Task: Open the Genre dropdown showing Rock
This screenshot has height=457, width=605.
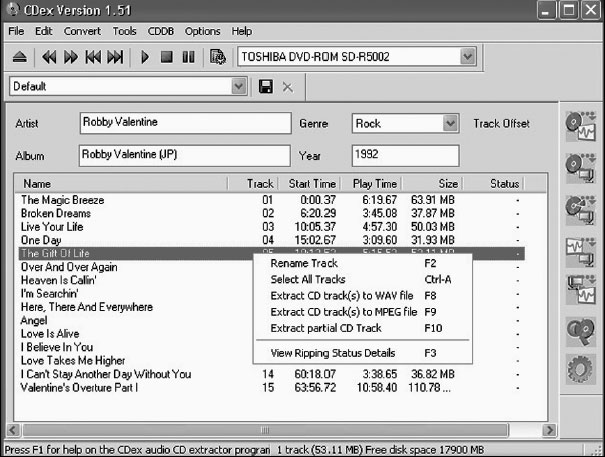Action: (450, 123)
